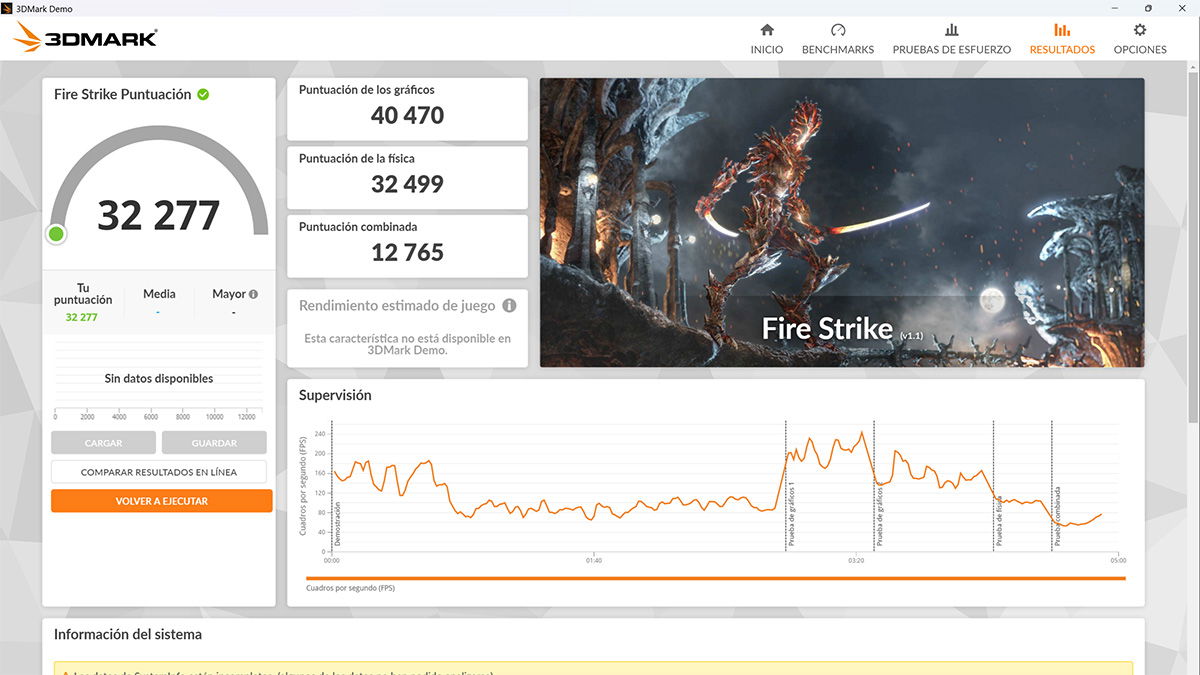Click the green dot on the score gauge
This screenshot has height=675, width=1200.
tap(56, 234)
